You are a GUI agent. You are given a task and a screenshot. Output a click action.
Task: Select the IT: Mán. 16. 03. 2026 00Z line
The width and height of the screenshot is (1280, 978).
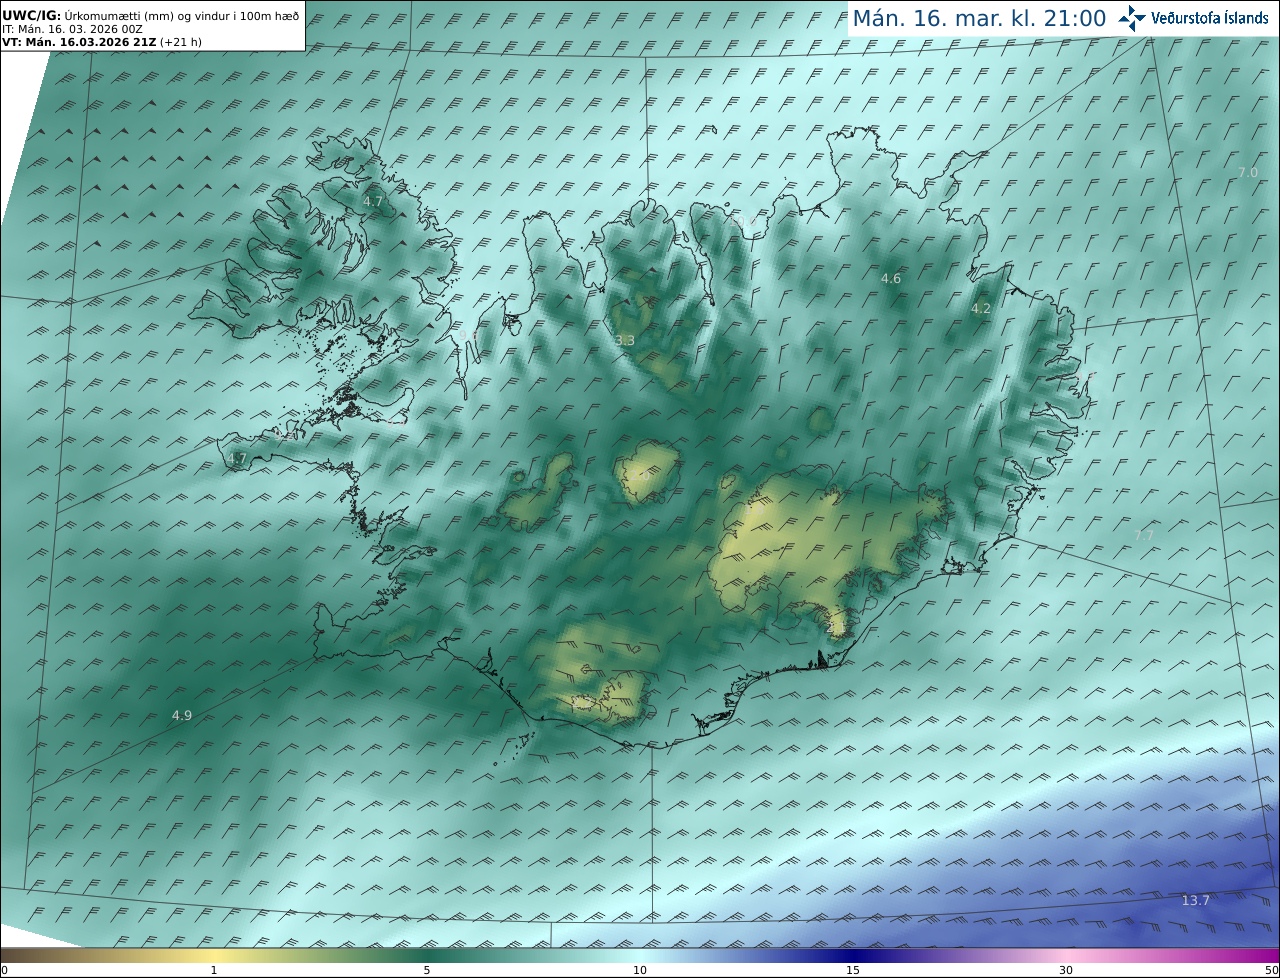pos(73,29)
